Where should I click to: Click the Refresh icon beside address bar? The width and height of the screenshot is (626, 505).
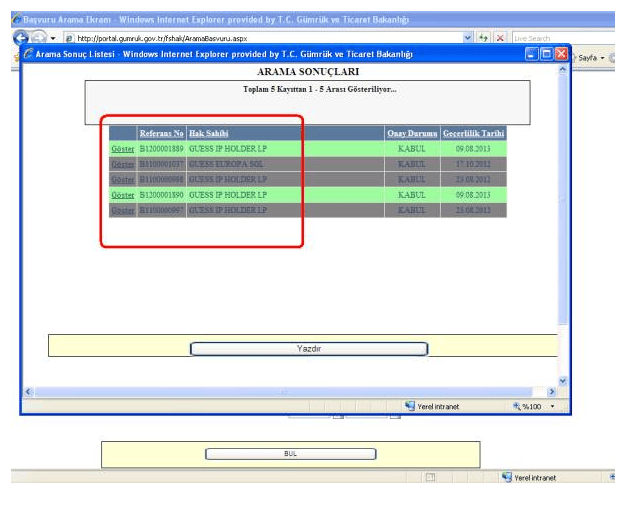point(485,38)
